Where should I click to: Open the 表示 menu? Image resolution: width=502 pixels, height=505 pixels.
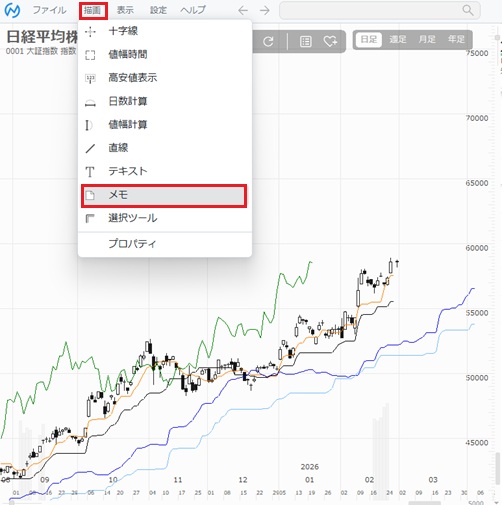click(x=125, y=10)
